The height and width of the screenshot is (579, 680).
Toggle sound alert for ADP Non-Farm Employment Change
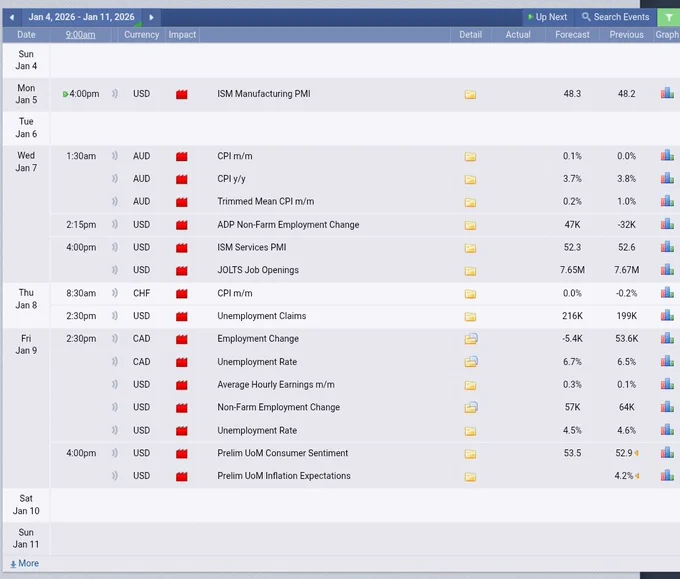click(x=114, y=225)
